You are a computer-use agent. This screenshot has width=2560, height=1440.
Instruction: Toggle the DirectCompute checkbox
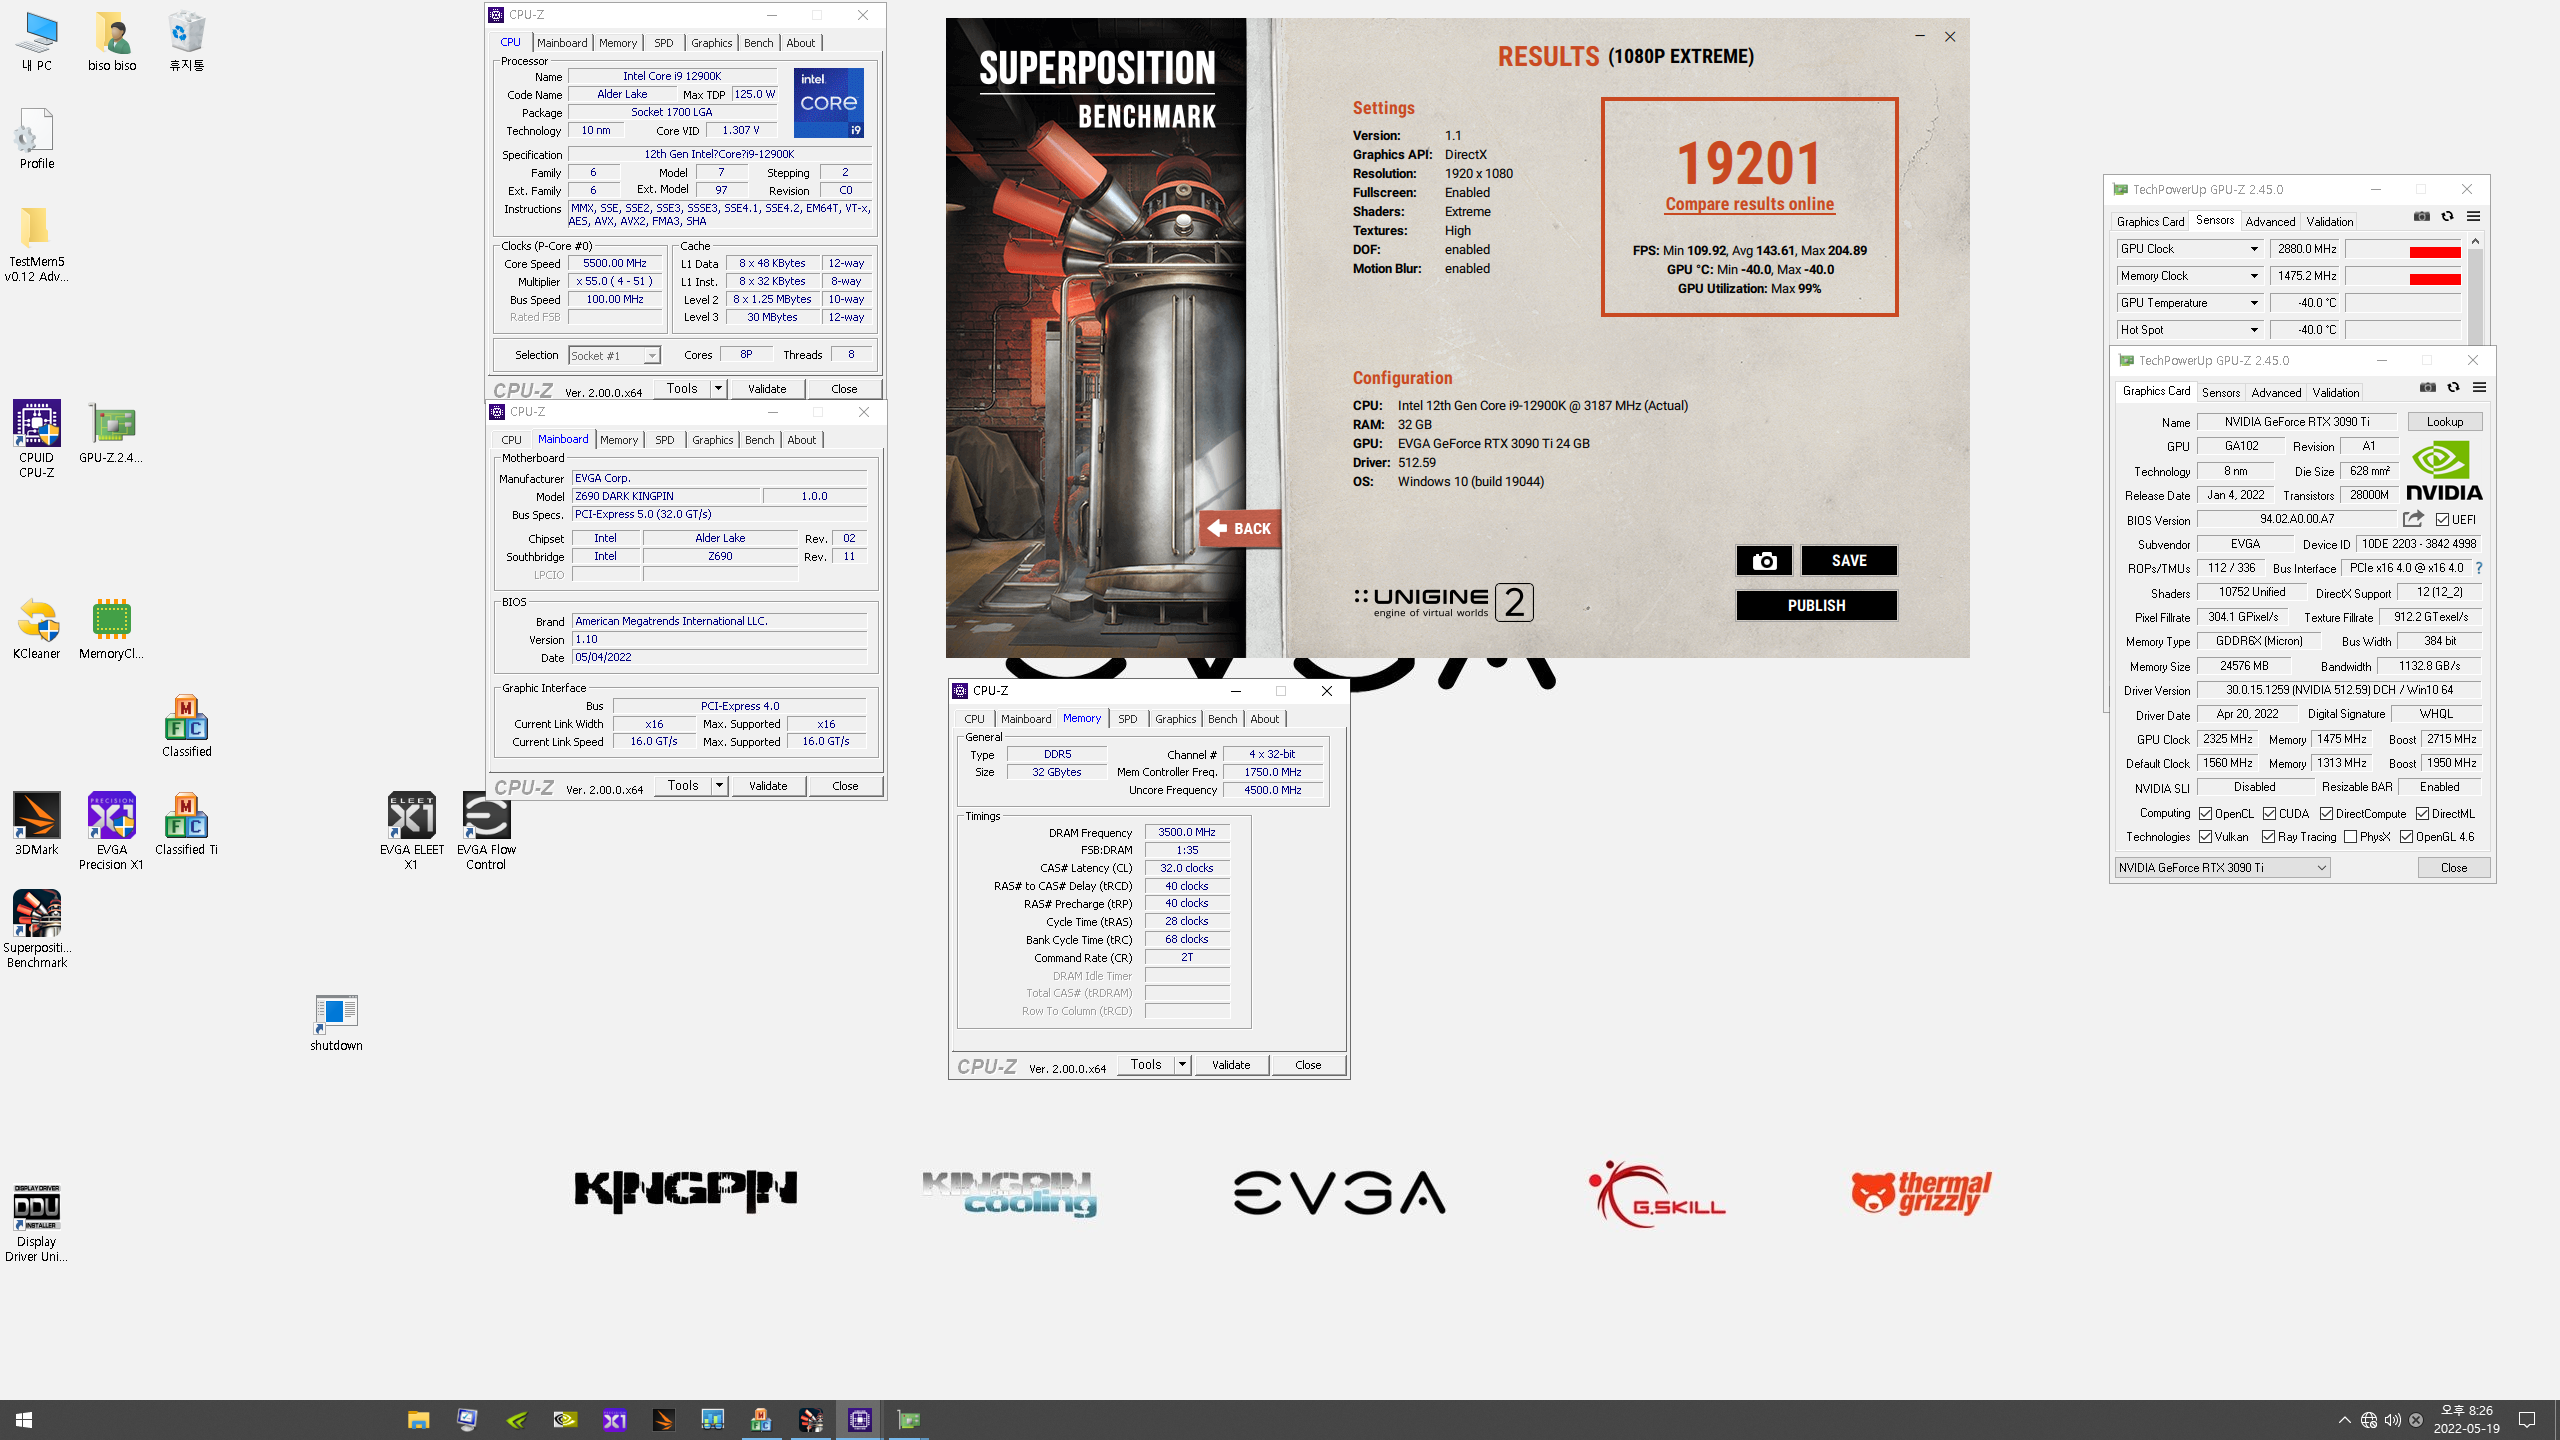tap(2326, 814)
